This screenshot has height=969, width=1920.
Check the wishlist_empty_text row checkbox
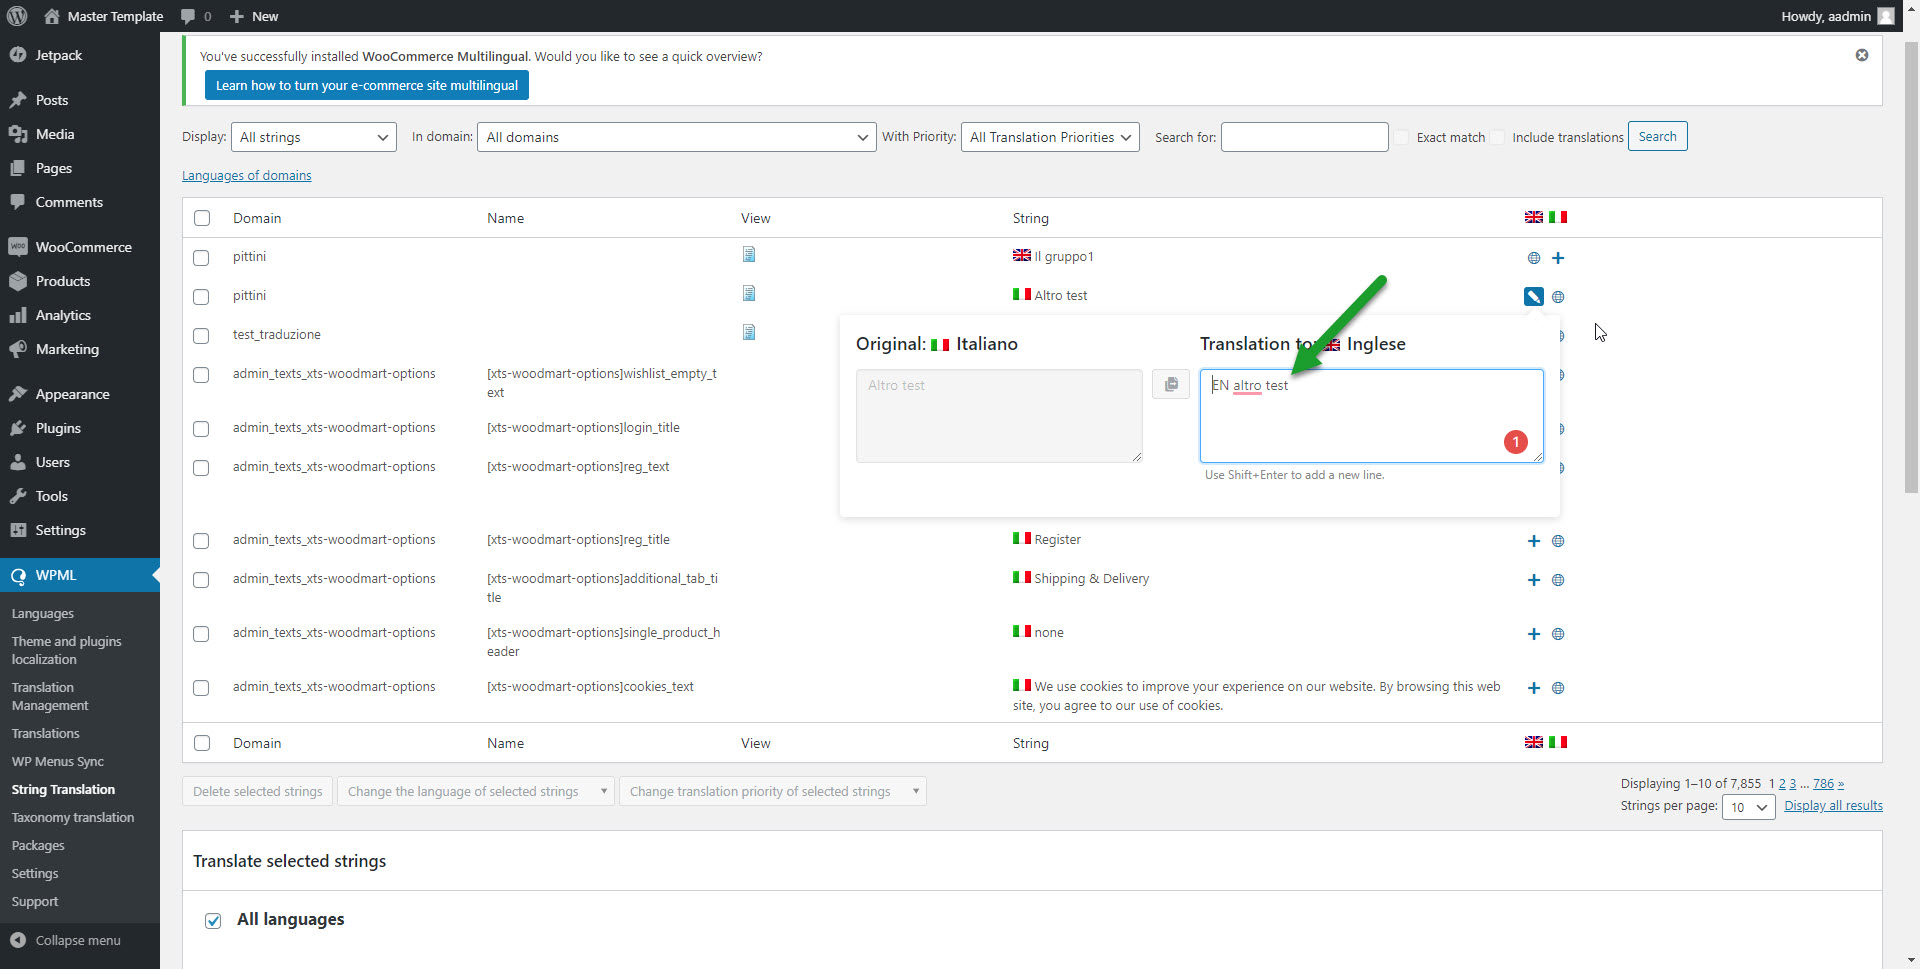[x=201, y=375]
